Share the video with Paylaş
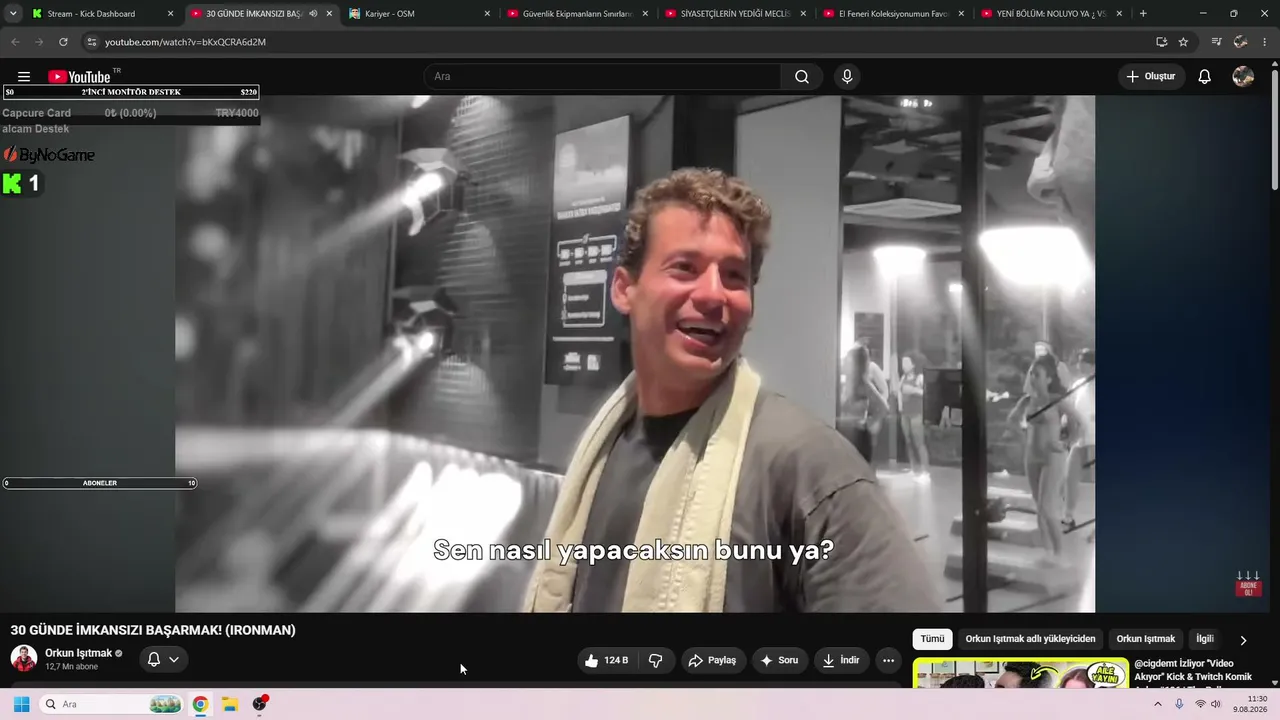Image resolution: width=1280 pixels, height=720 pixels. 713,660
